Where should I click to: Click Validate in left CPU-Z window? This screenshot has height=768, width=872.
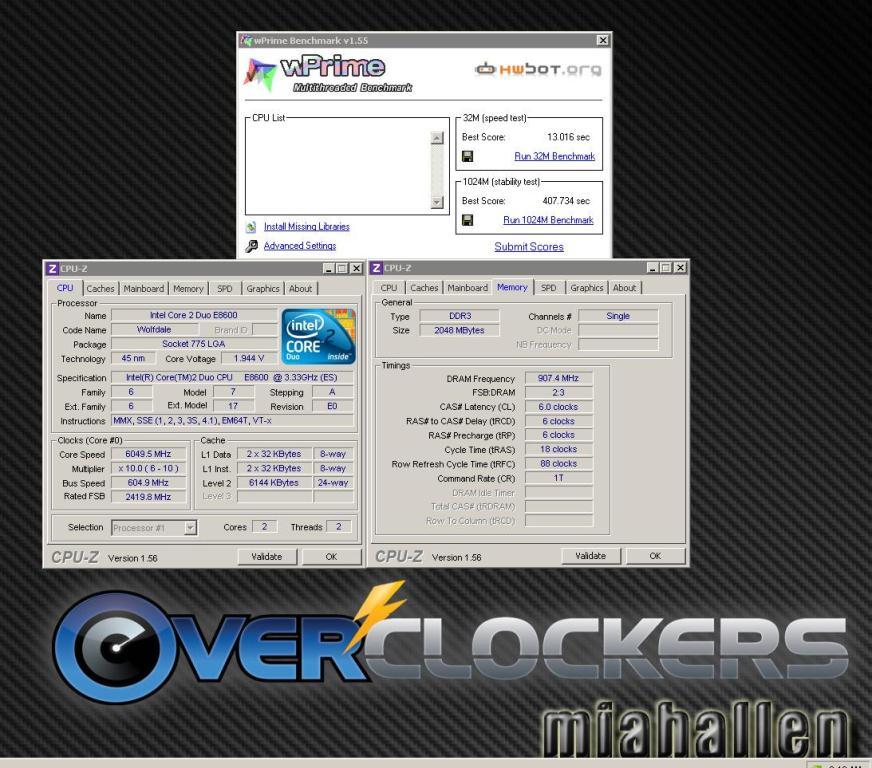[x=267, y=557]
